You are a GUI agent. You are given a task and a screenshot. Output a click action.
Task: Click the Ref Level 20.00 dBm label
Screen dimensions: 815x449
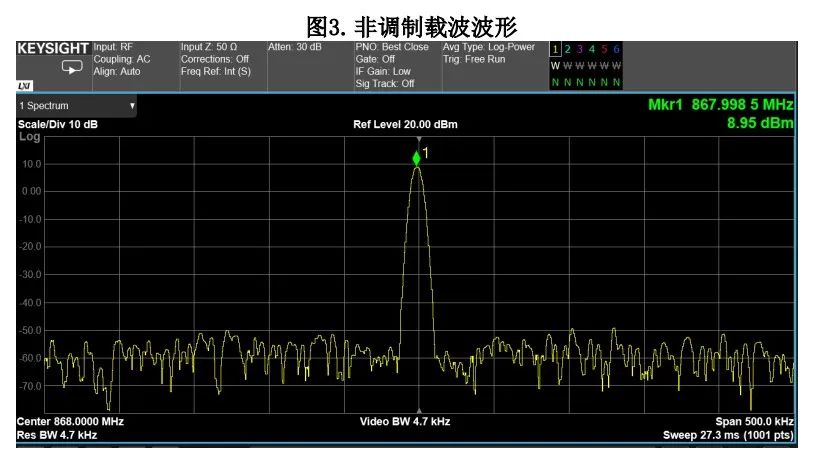click(405, 124)
